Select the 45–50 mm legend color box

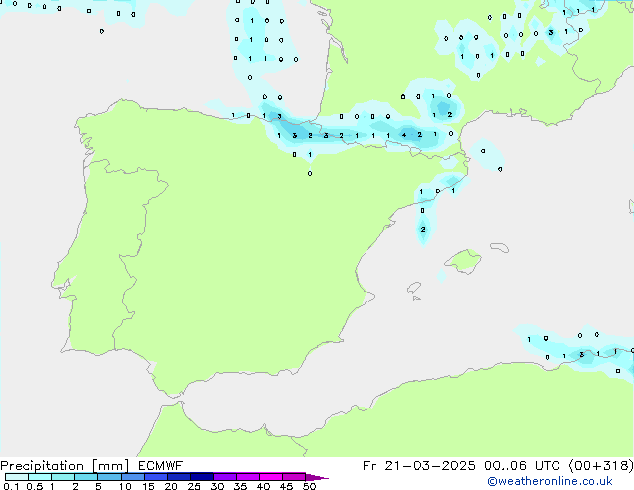coord(294,477)
